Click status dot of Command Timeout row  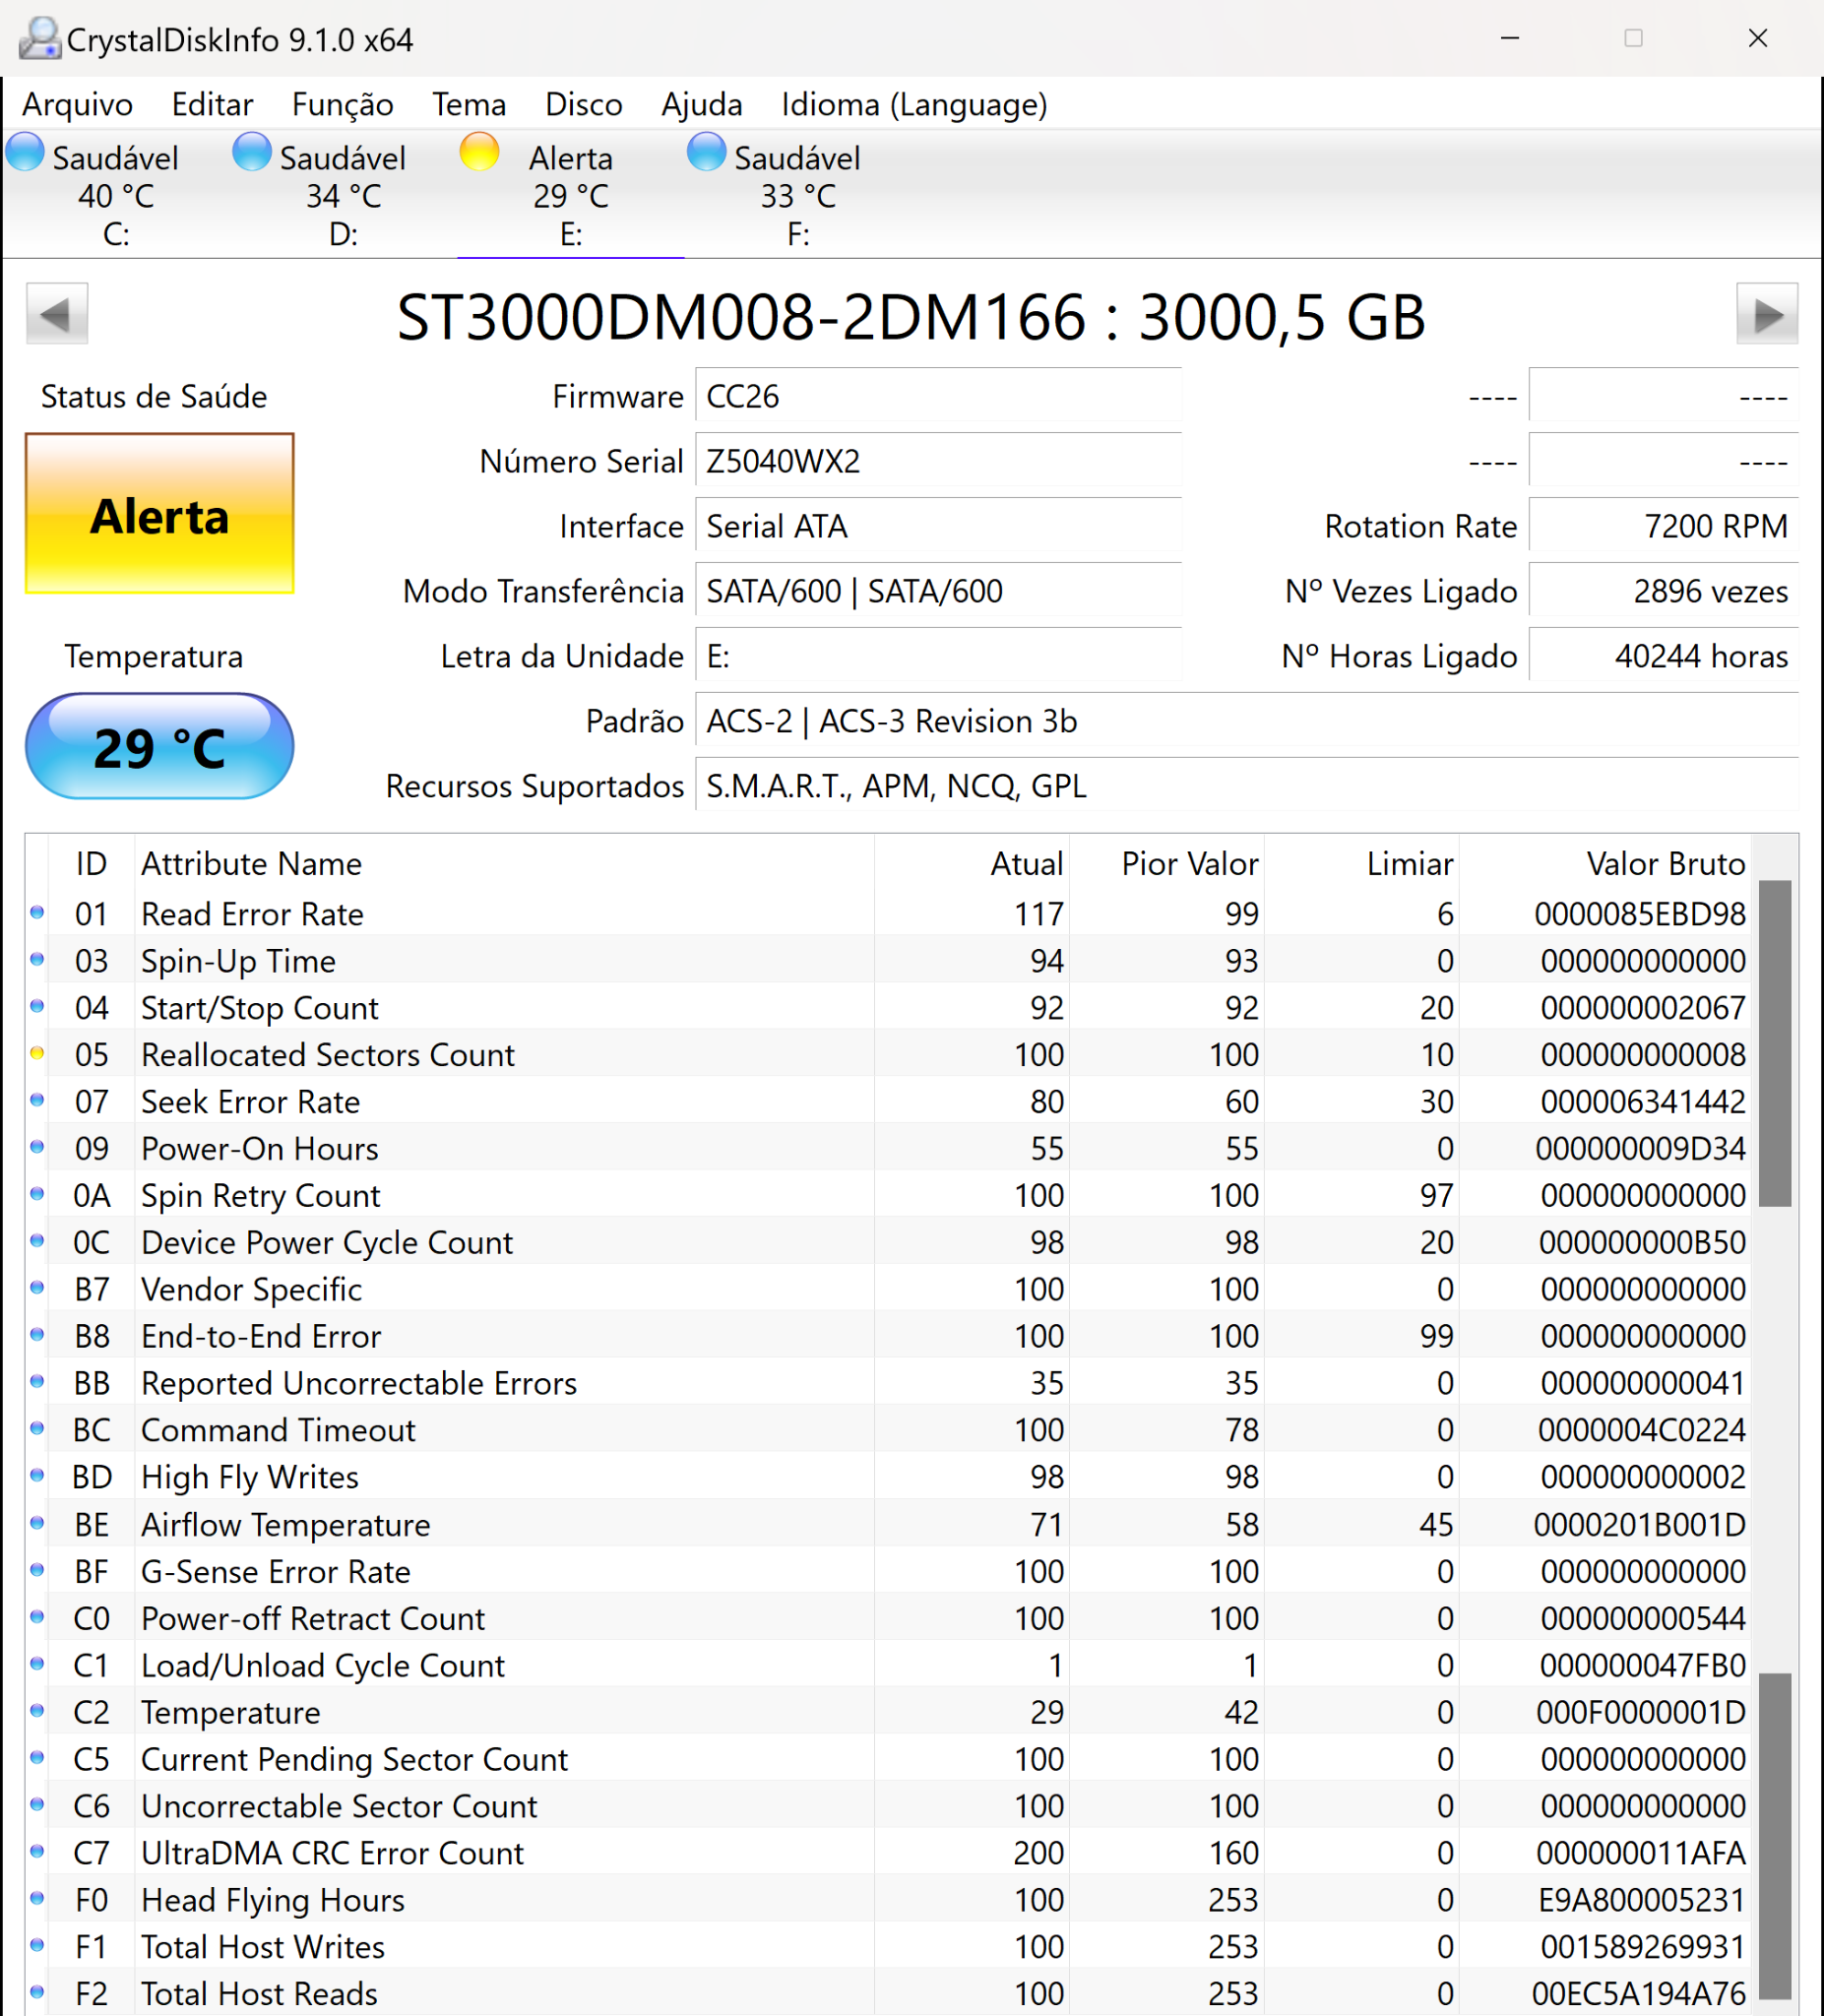point(37,1428)
